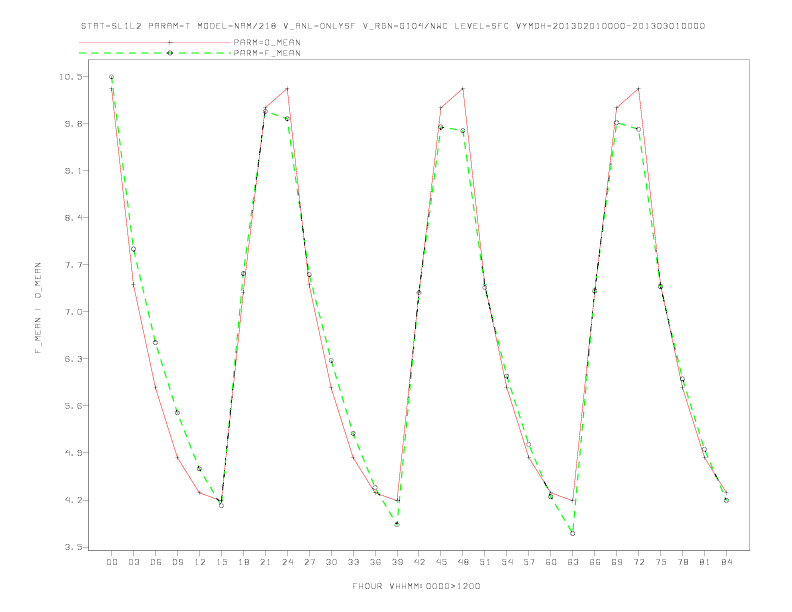Viewport: 792px width, 612px height.
Task: Click the x-axis tick label 84
Action: (x=726, y=562)
